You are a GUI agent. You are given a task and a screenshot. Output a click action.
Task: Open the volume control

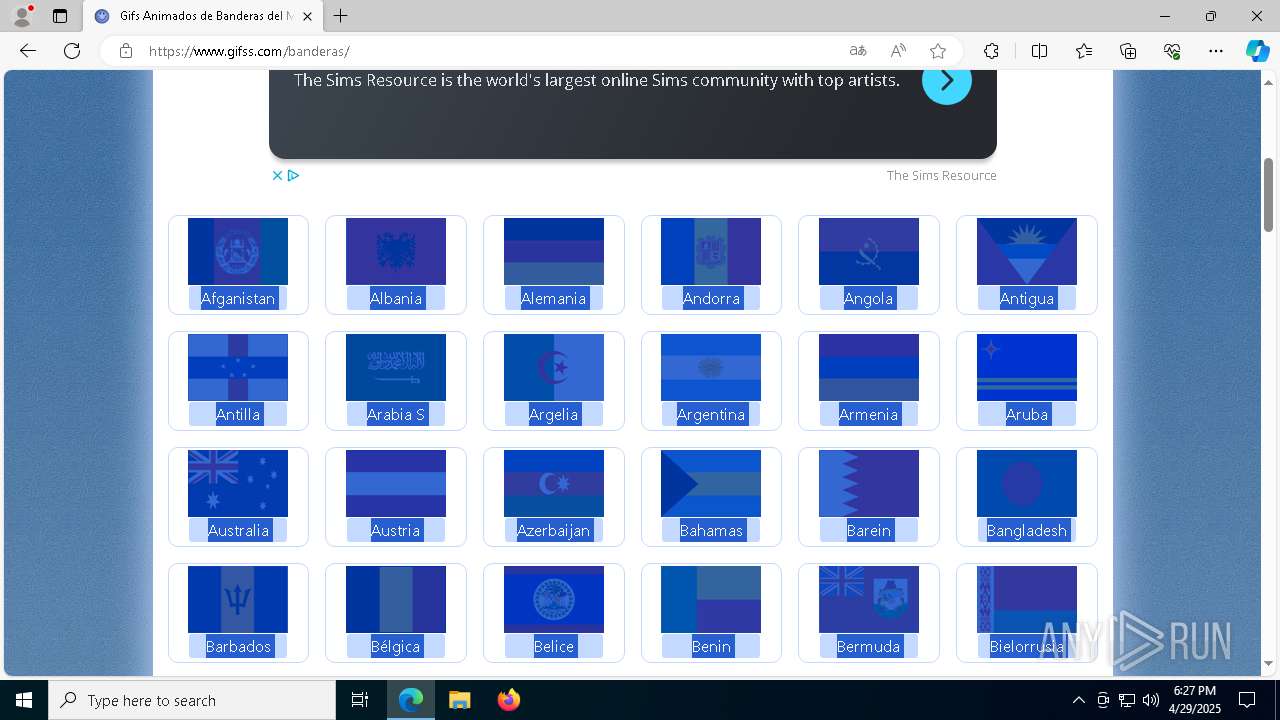click(1150, 700)
